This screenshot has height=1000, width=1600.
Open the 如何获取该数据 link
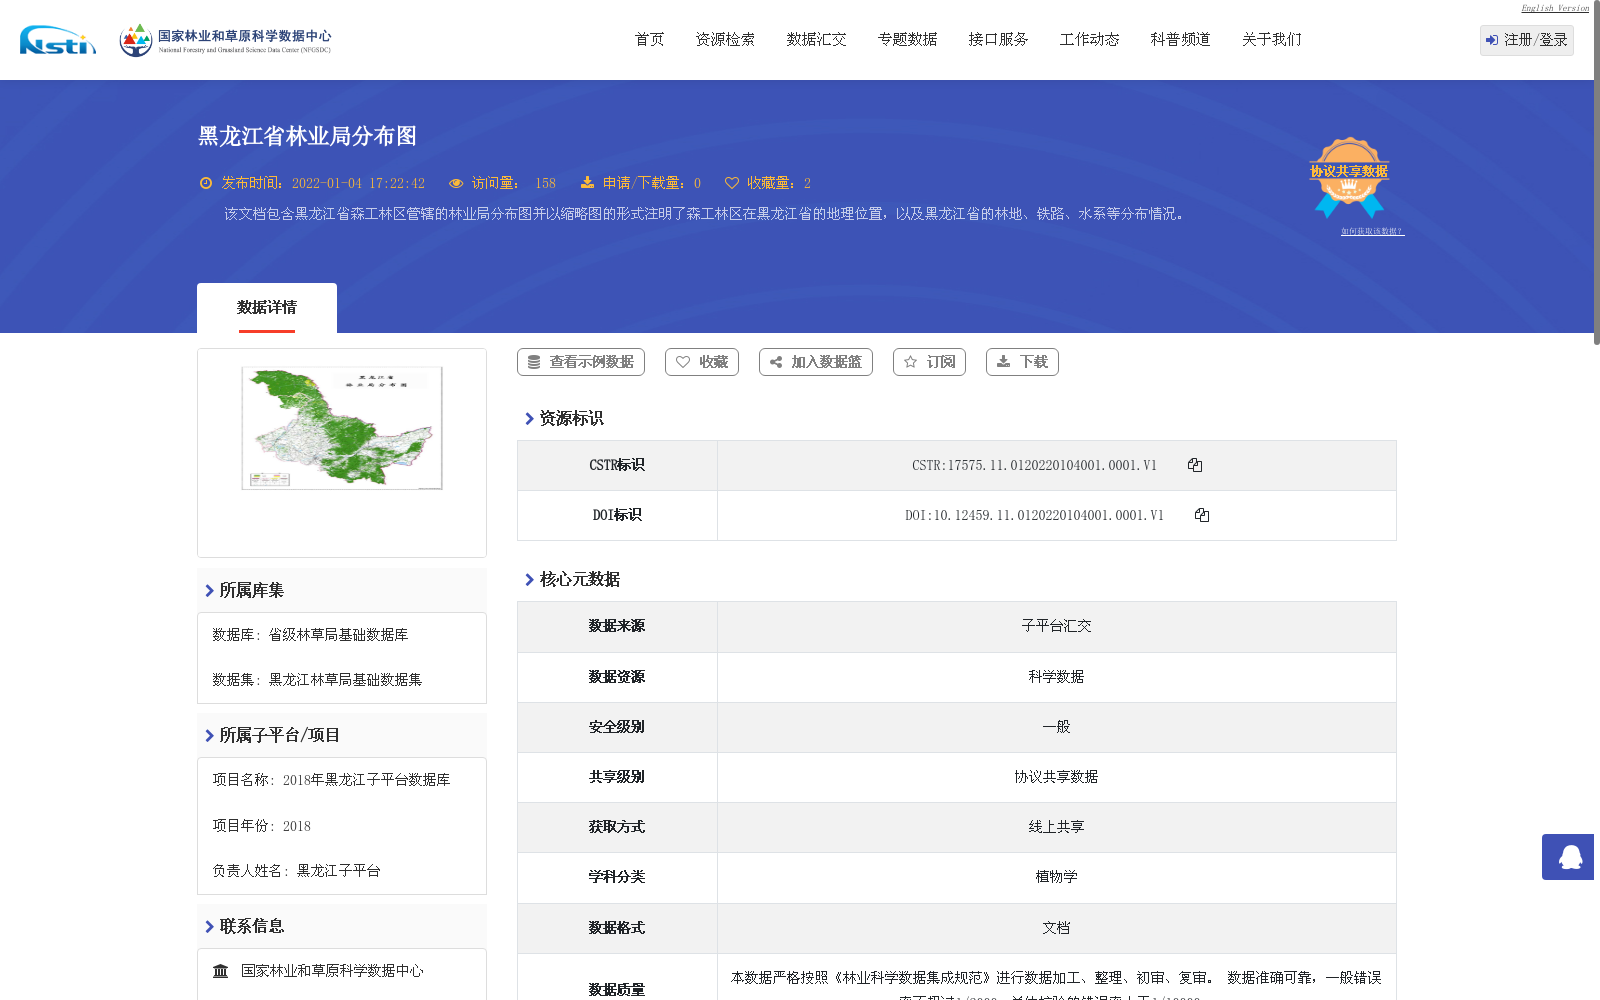tap(1372, 231)
